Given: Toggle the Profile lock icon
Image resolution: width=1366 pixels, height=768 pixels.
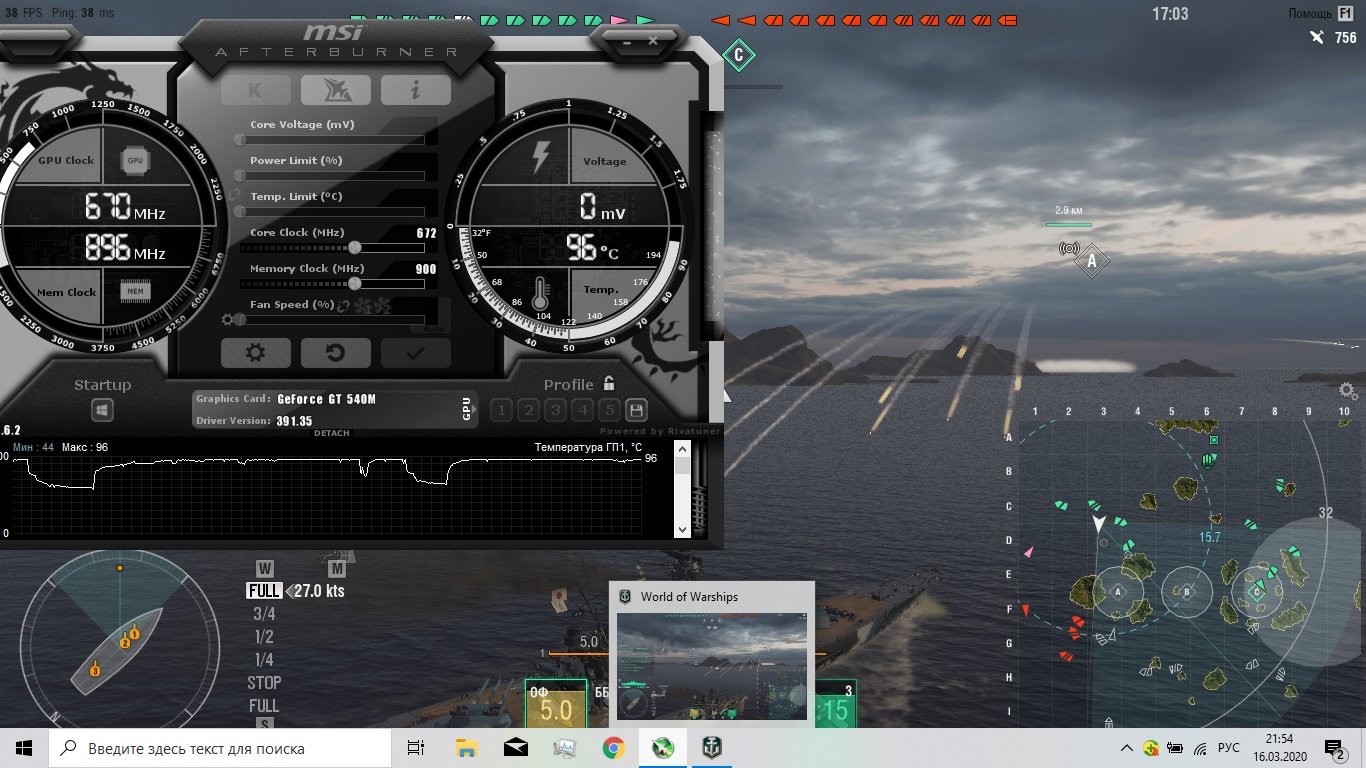Looking at the screenshot, I should pos(609,384).
